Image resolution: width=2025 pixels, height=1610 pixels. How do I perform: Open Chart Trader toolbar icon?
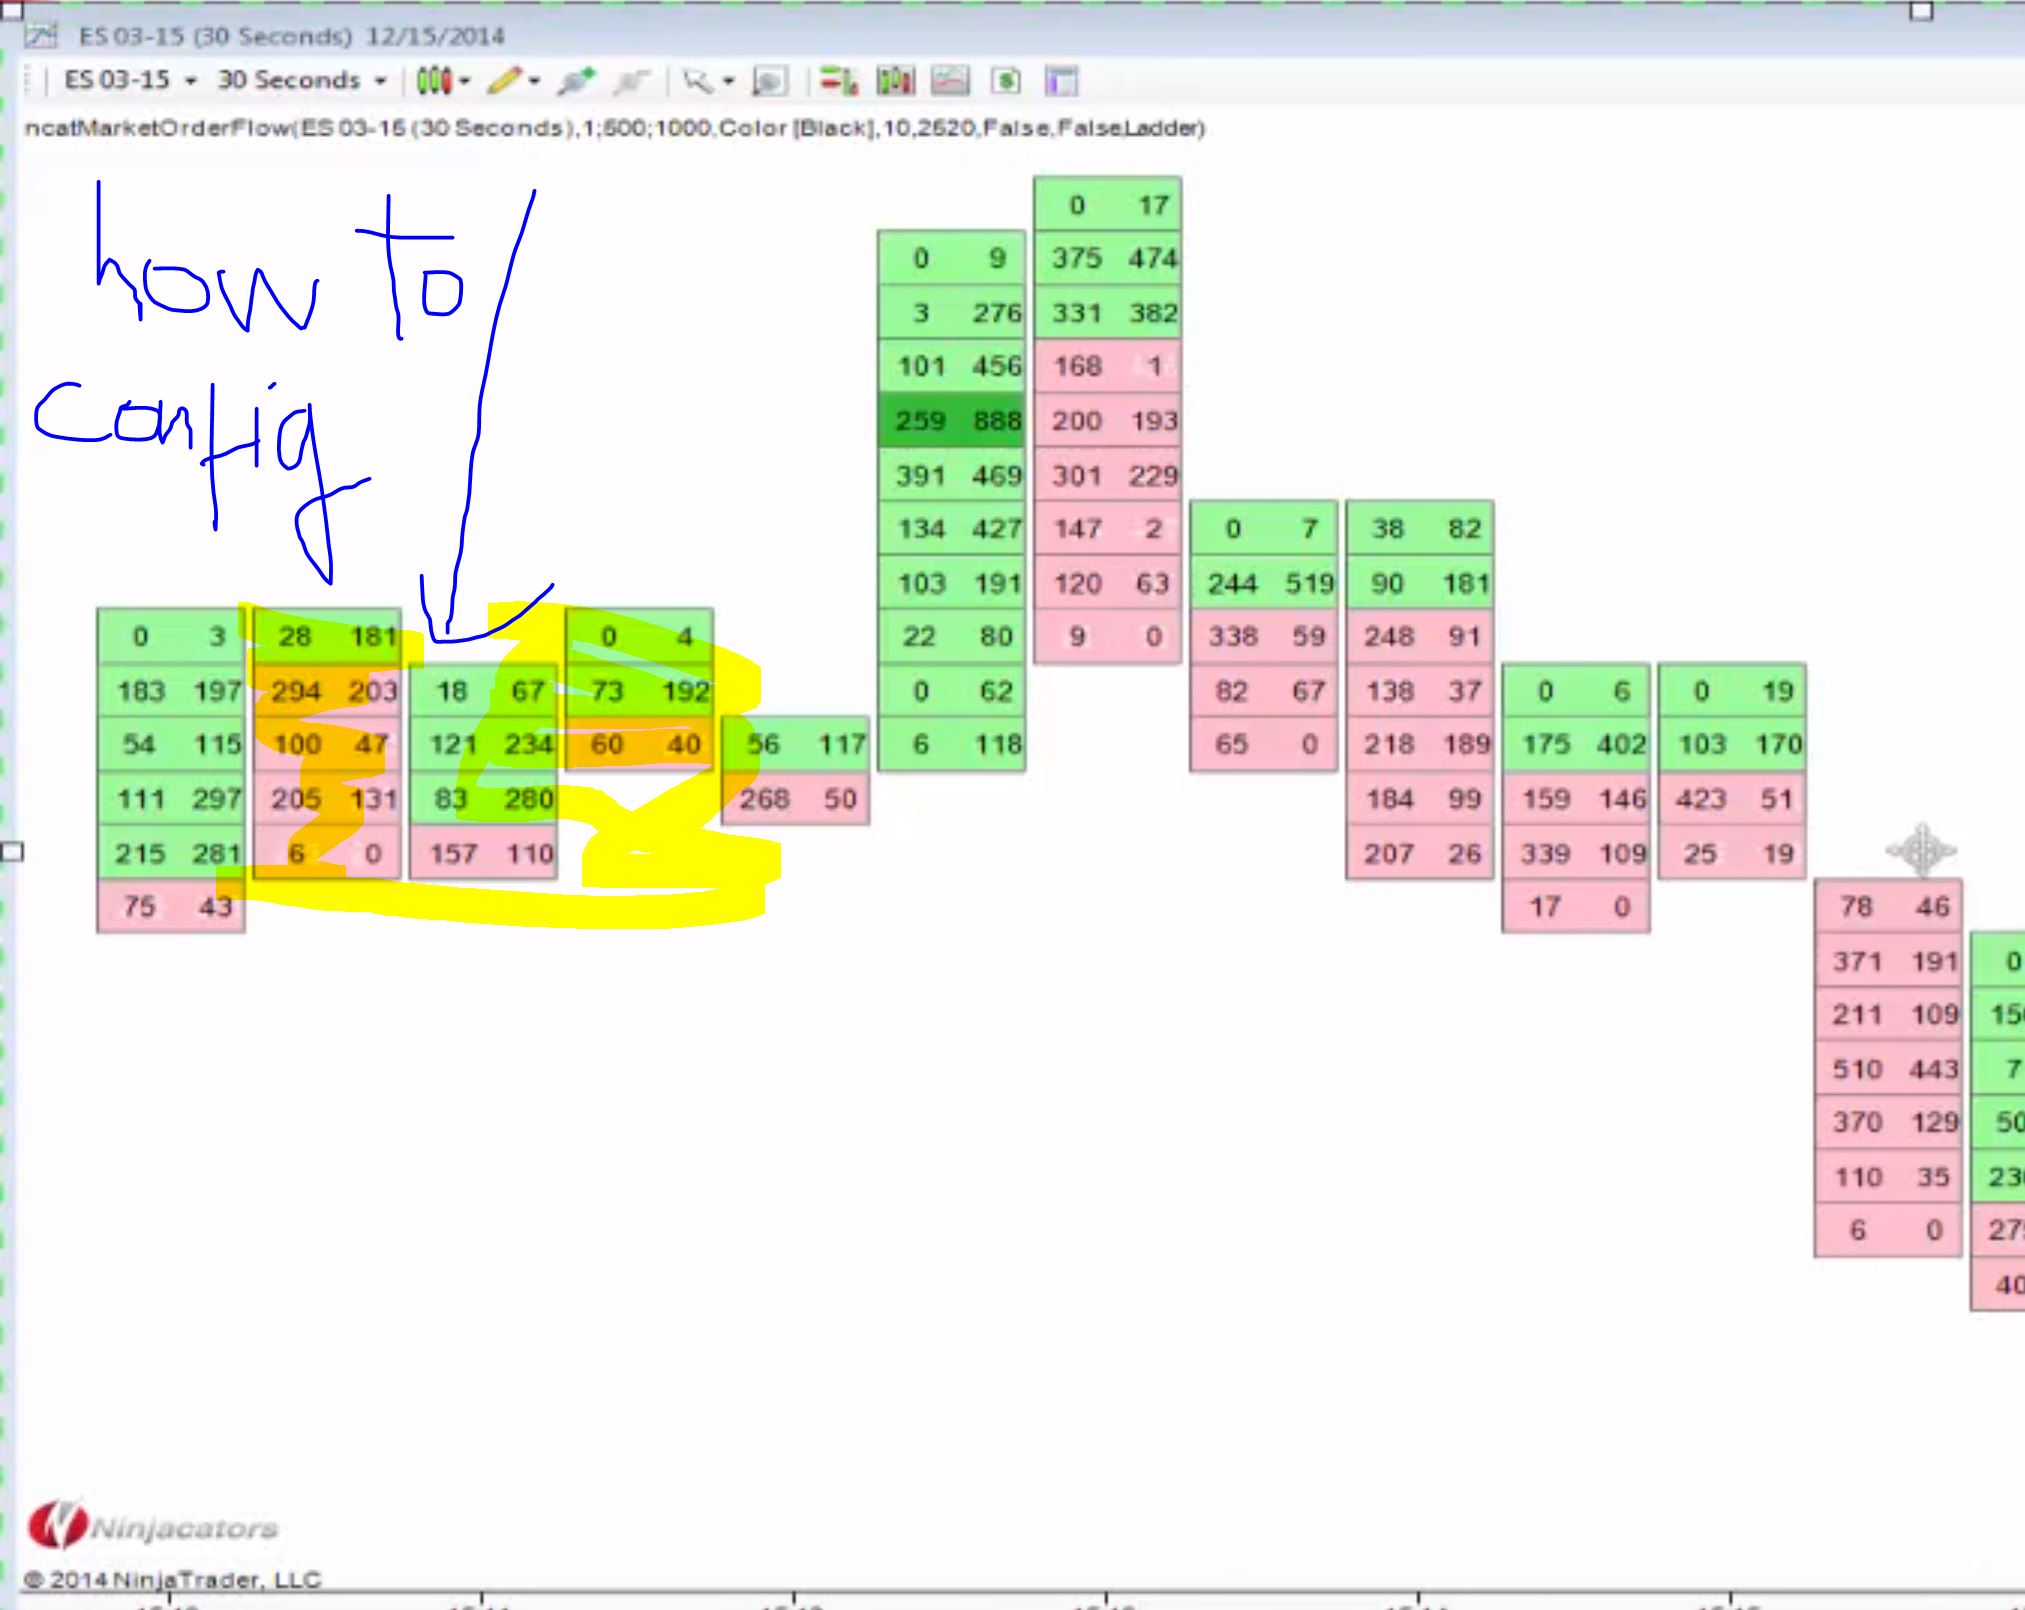(838, 81)
